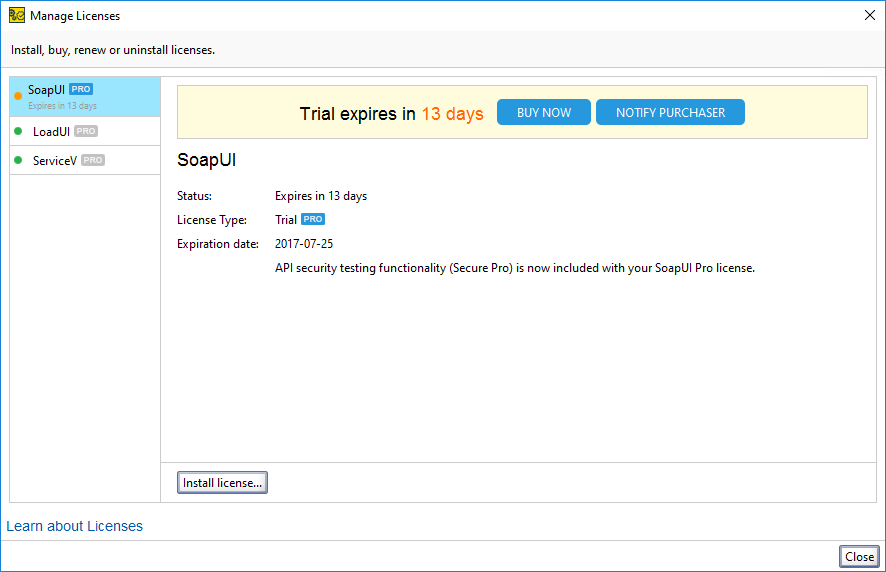Click the BUY NOW button
The width and height of the screenshot is (886, 572).
(x=544, y=112)
